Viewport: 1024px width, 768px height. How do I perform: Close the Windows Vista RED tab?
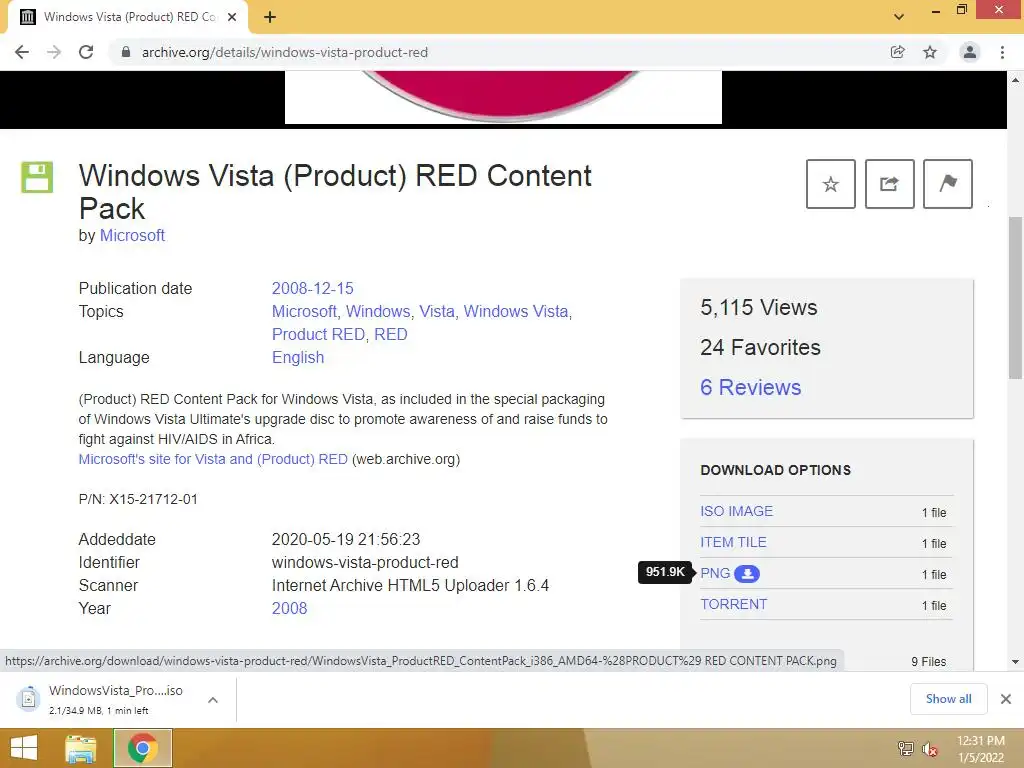[x=232, y=17]
